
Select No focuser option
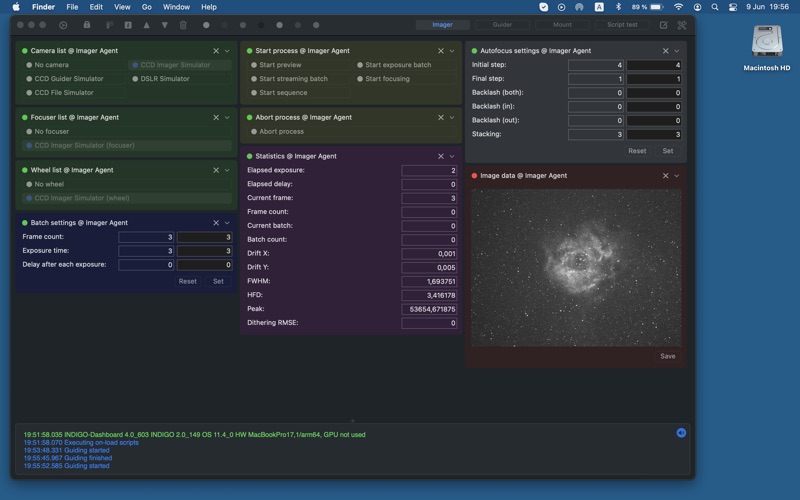pos(127,131)
